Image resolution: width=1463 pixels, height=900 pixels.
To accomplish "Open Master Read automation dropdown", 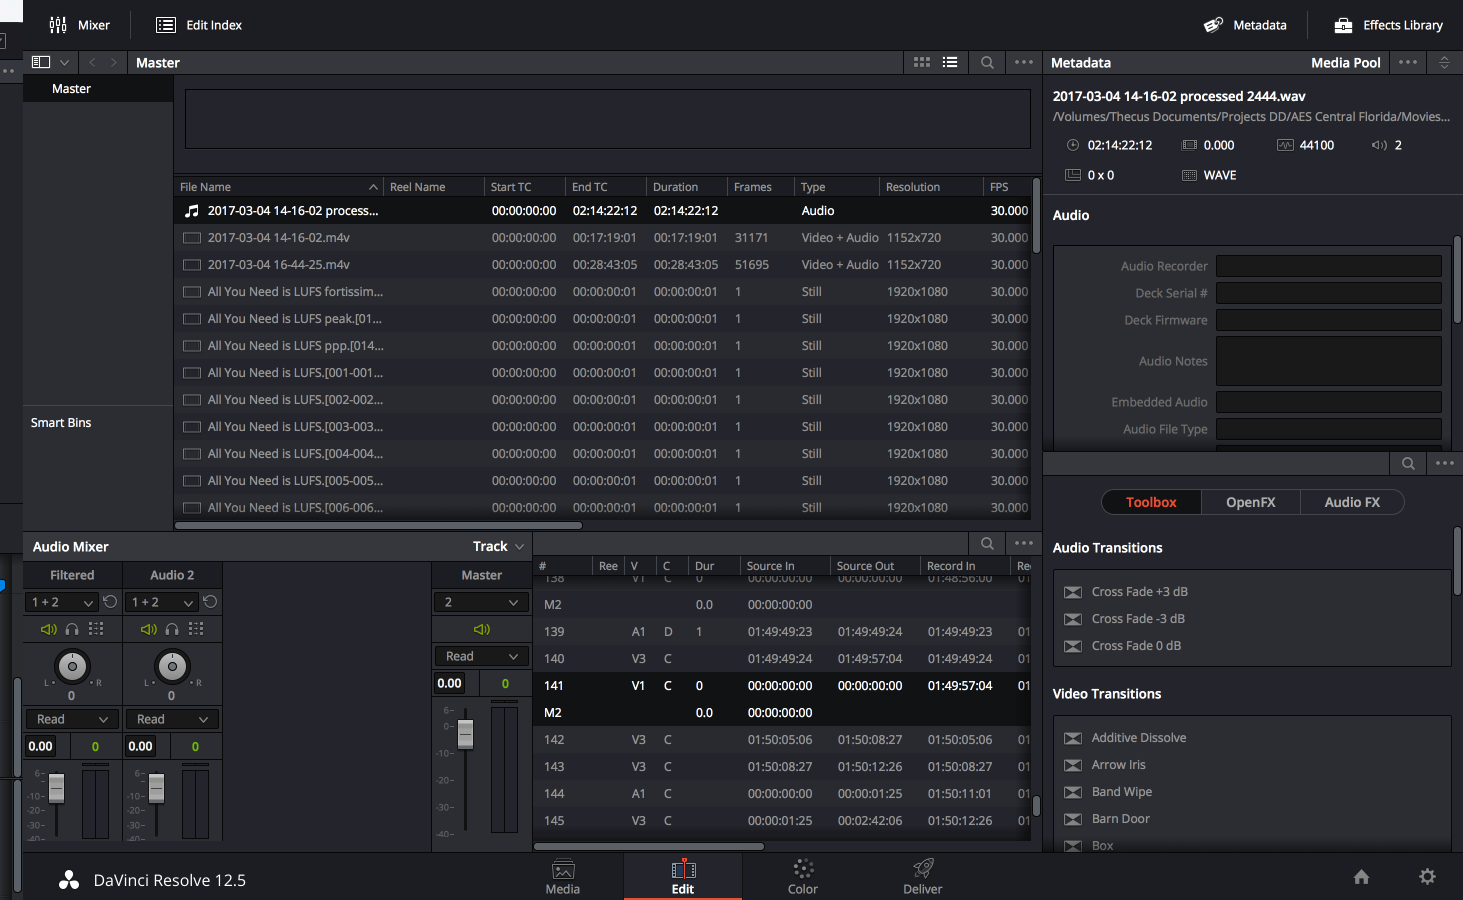I will pyautogui.click(x=482, y=656).
